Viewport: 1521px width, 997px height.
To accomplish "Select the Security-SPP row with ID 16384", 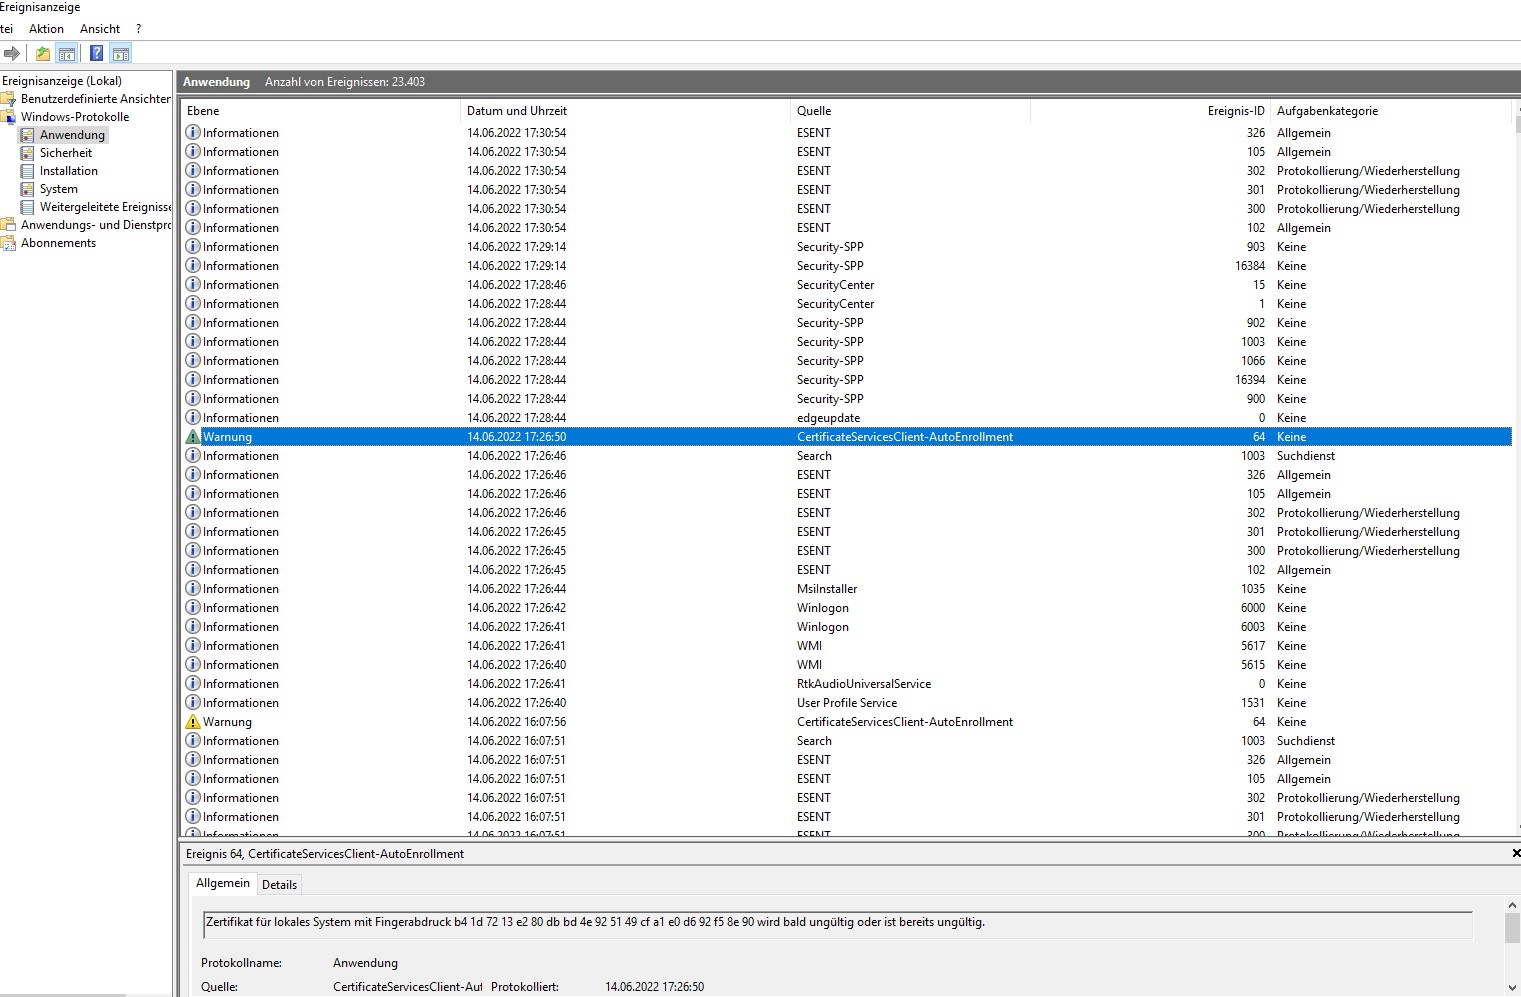I will (848, 266).
